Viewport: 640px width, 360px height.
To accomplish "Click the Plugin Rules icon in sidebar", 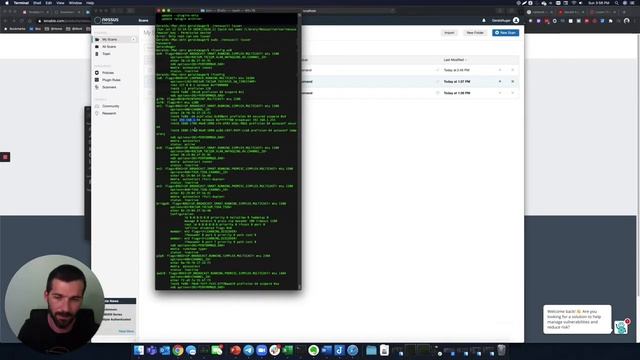I will tap(97, 80).
